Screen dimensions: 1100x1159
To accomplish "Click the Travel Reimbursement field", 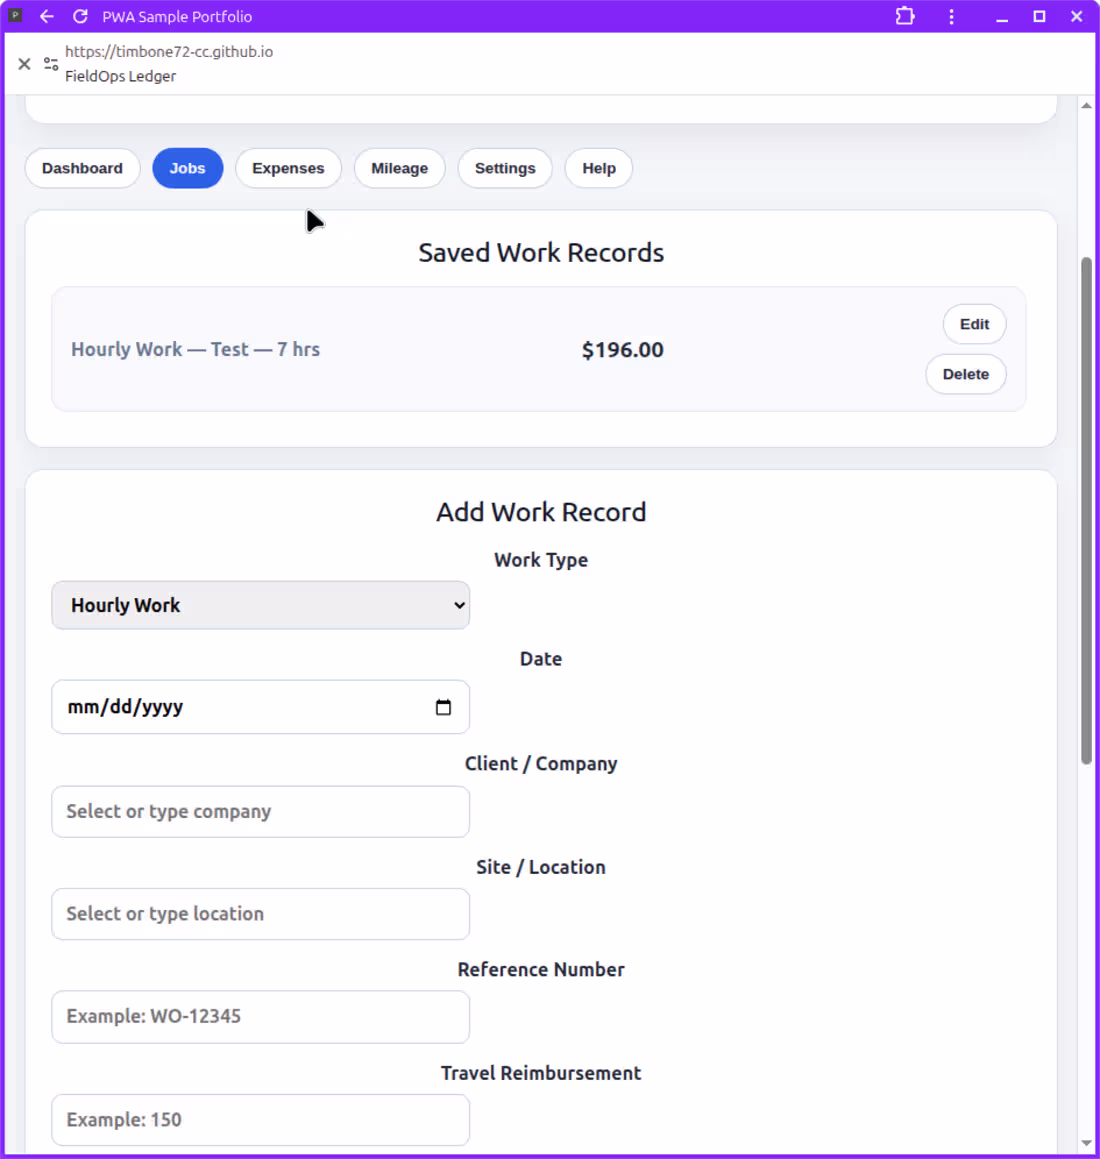I will click(260, 1121).
